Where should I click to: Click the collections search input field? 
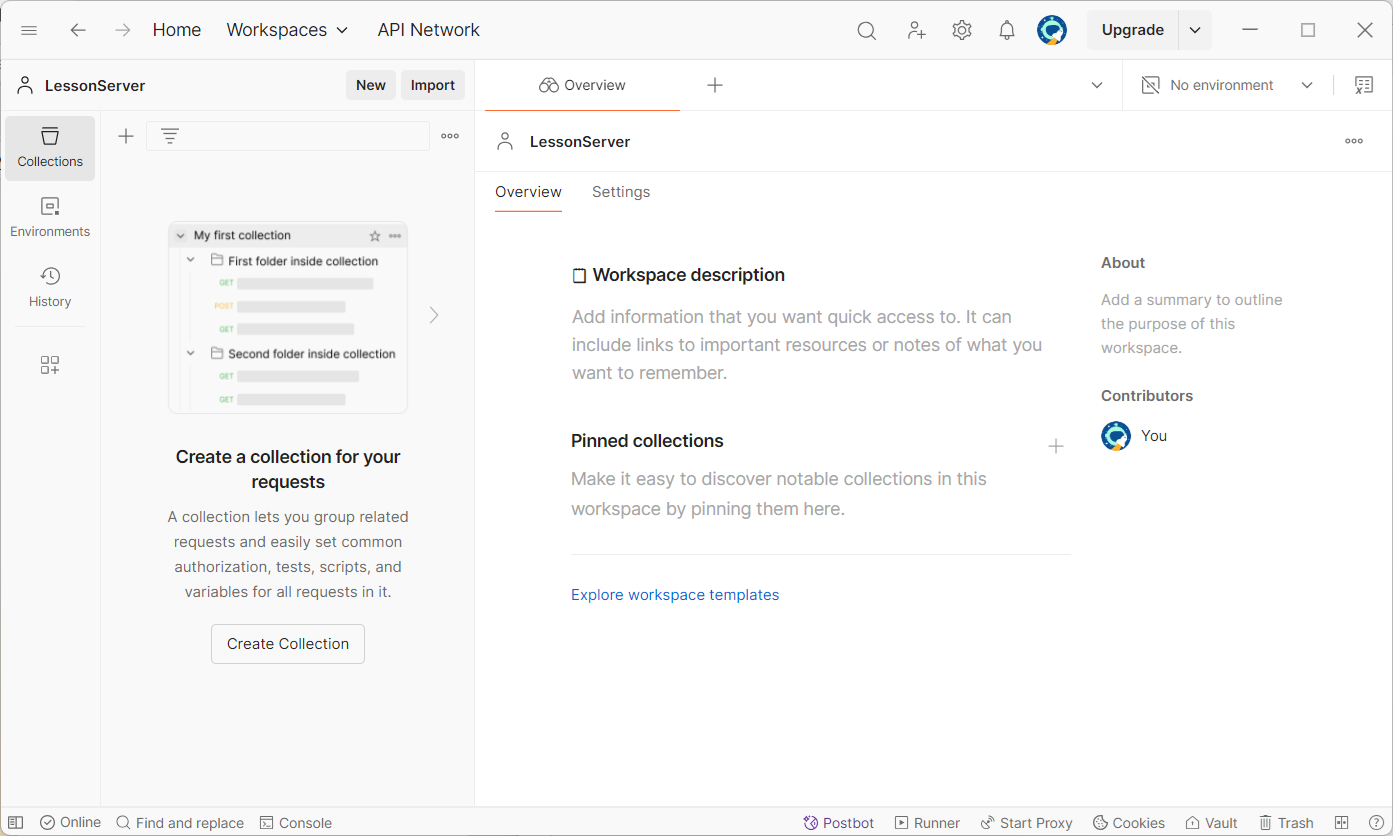coord(288,136)
